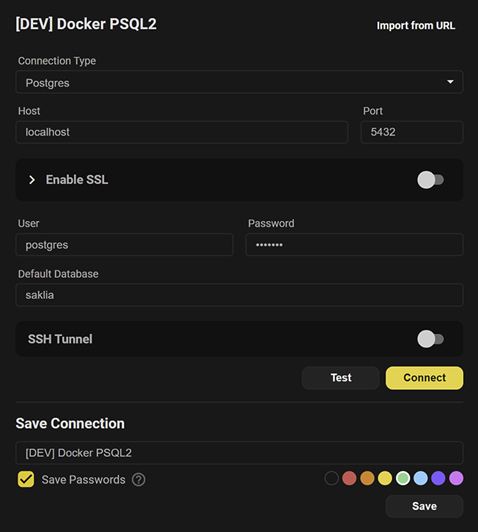478x532 pixels.
Task: Click Import from URL link
Action: point(416,25)
